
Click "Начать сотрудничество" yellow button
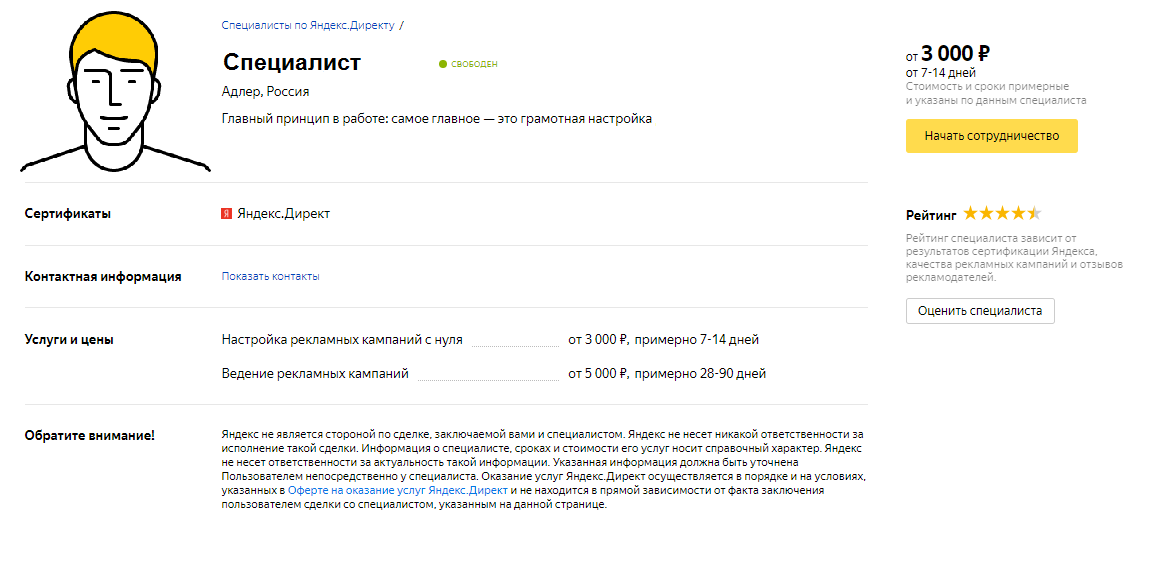(991, 136)
